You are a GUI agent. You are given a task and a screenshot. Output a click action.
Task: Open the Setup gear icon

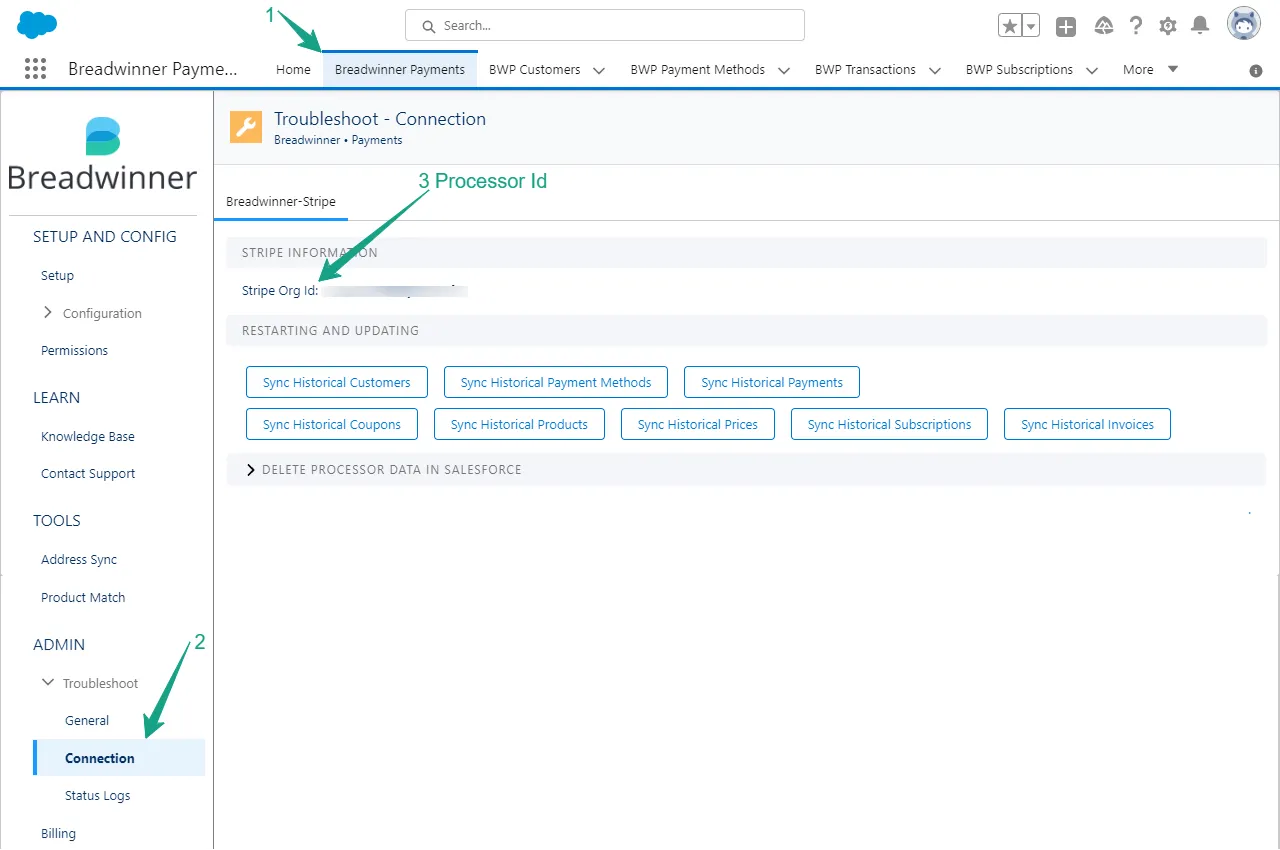click(x=1168, y=26)
